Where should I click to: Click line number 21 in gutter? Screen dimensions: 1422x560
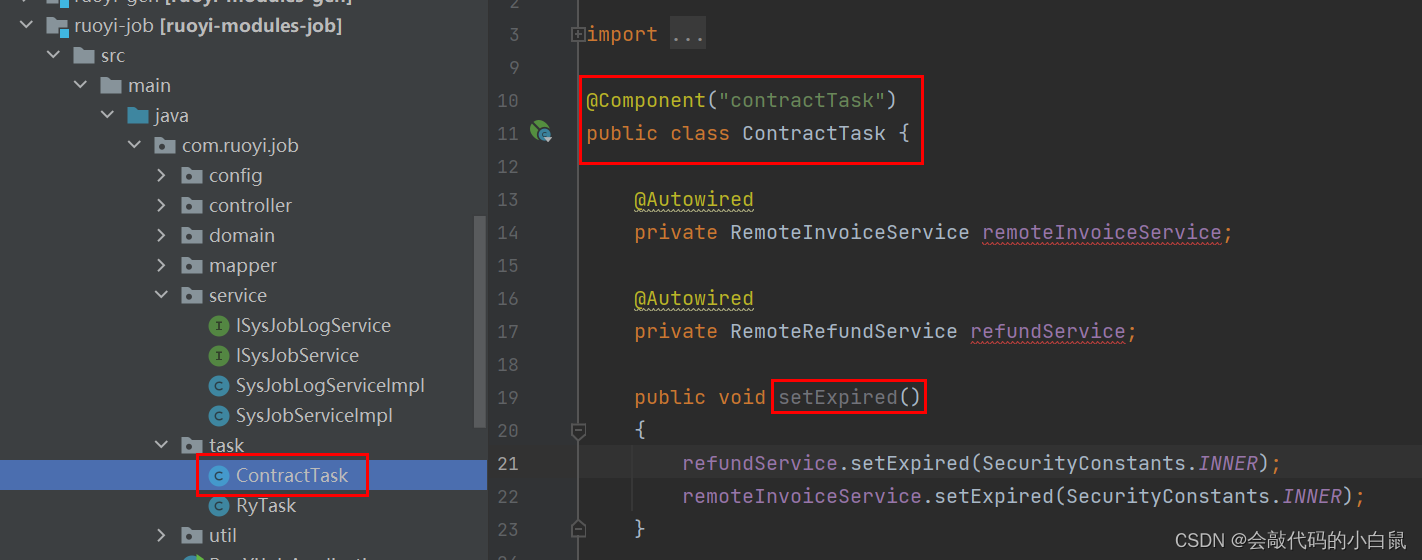pos(508,464)
